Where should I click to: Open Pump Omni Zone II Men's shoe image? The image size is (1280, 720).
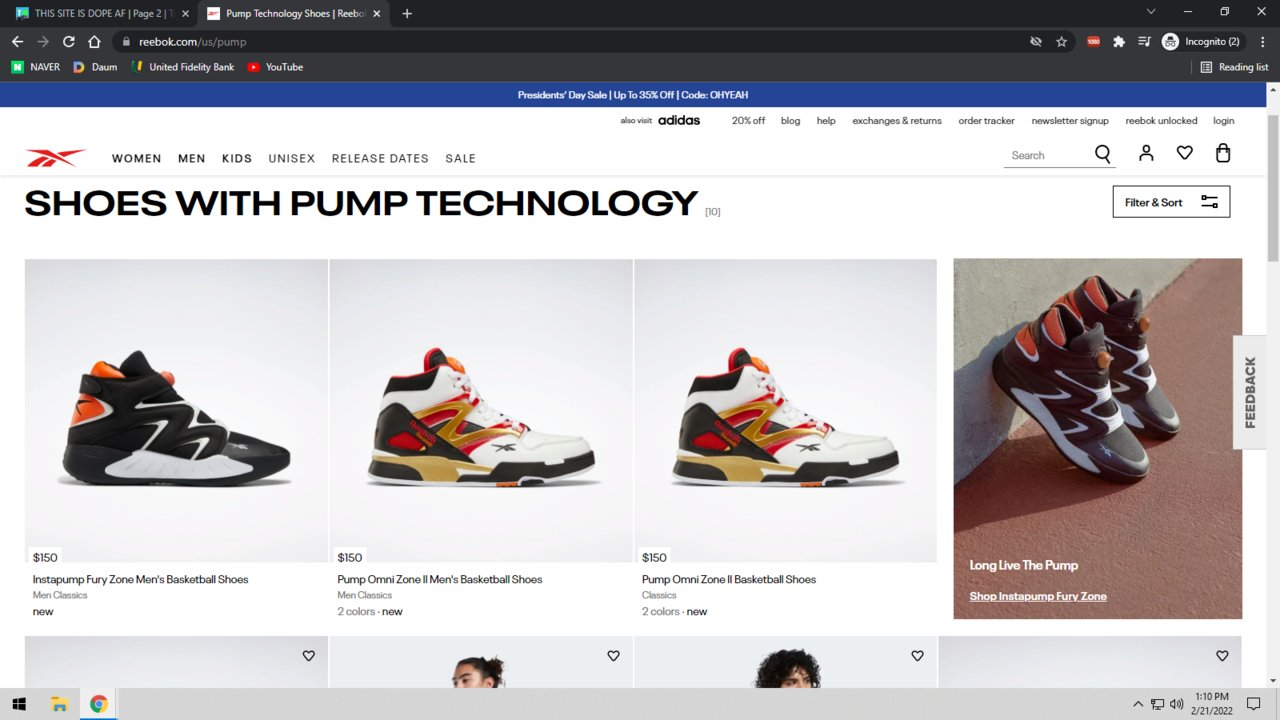click(481, 411)
